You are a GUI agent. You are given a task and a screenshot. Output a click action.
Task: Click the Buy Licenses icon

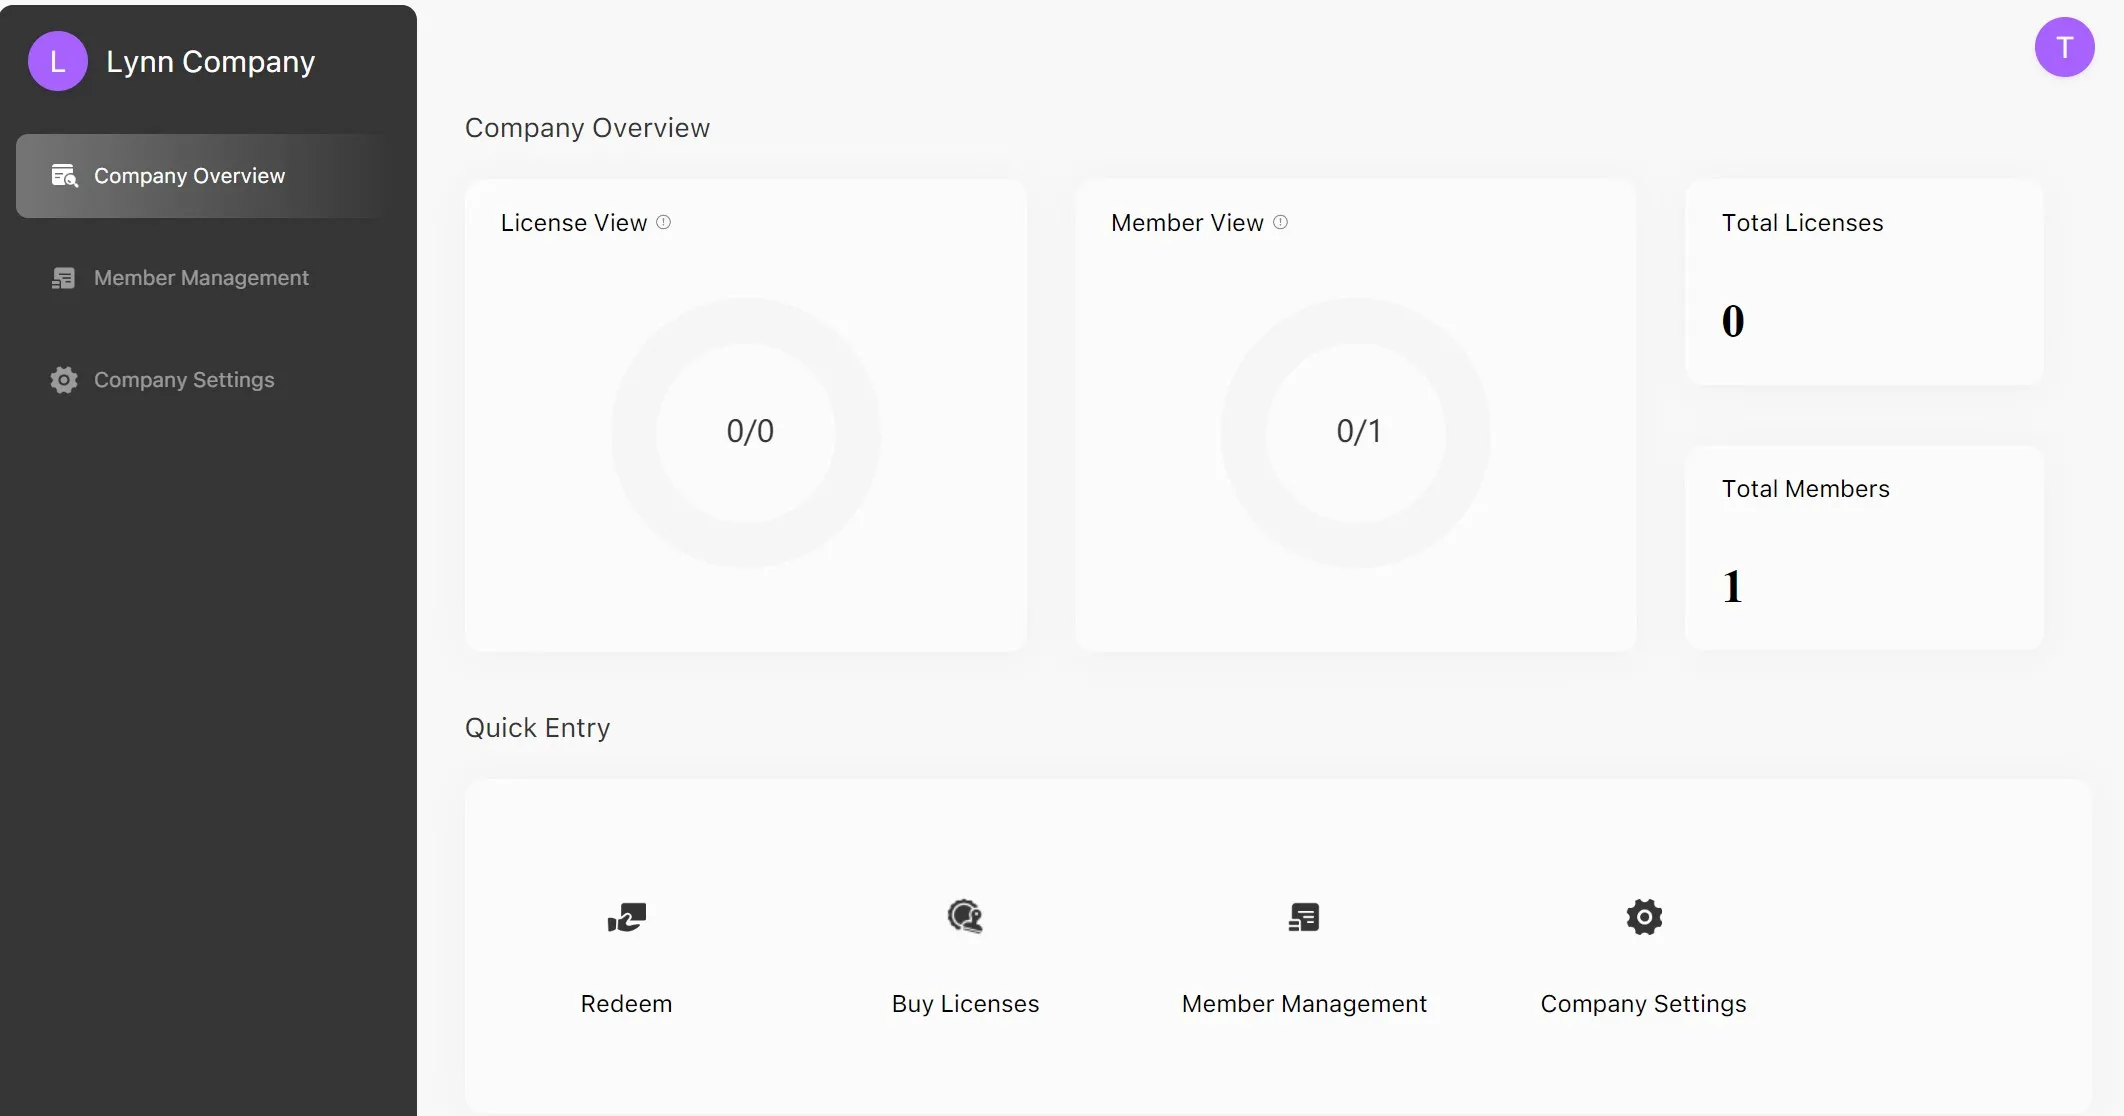[x=965, y=916]
